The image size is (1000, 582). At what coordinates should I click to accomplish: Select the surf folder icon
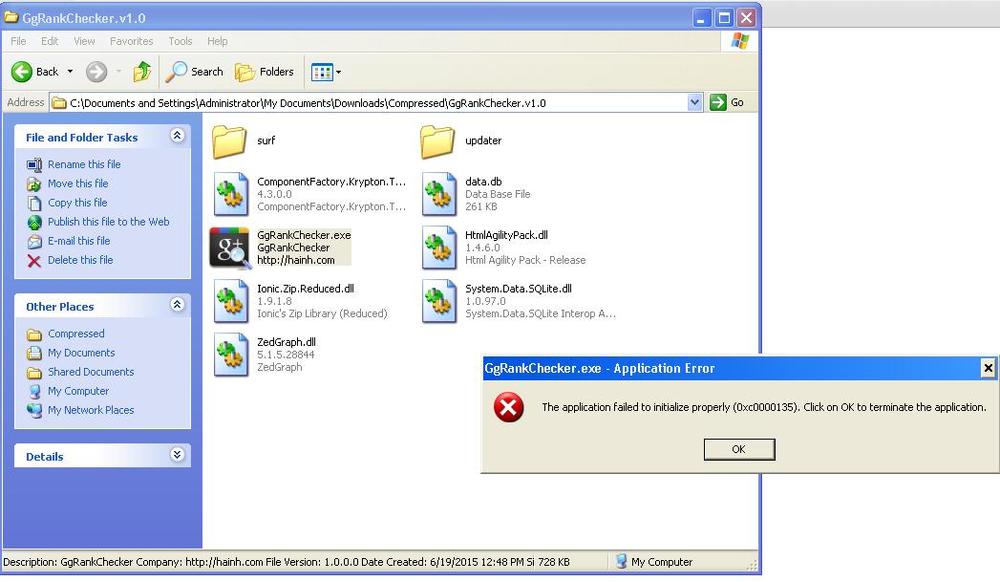[x=229, y=141]
